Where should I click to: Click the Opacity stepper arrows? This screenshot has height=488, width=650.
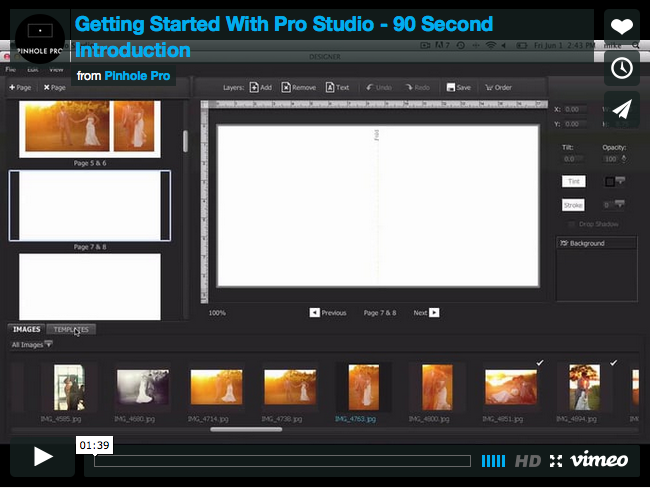pos(624,159)
